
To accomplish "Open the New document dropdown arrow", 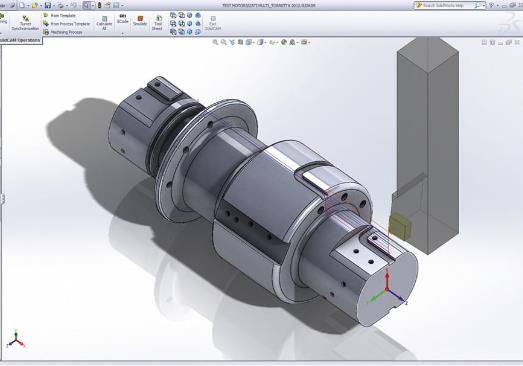I will [x=28, y=6].
